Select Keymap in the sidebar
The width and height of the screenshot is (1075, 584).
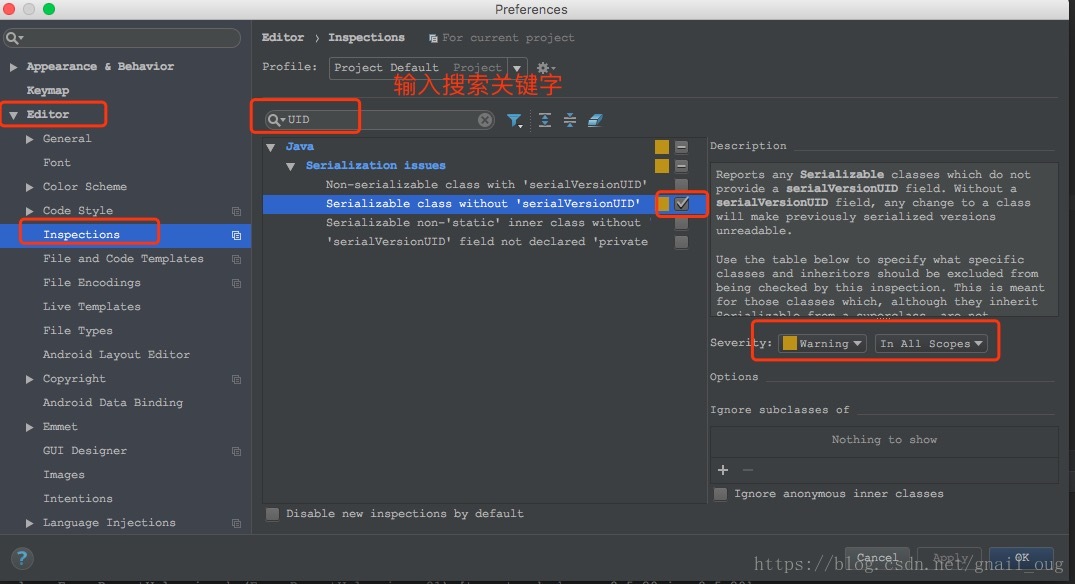47,90
